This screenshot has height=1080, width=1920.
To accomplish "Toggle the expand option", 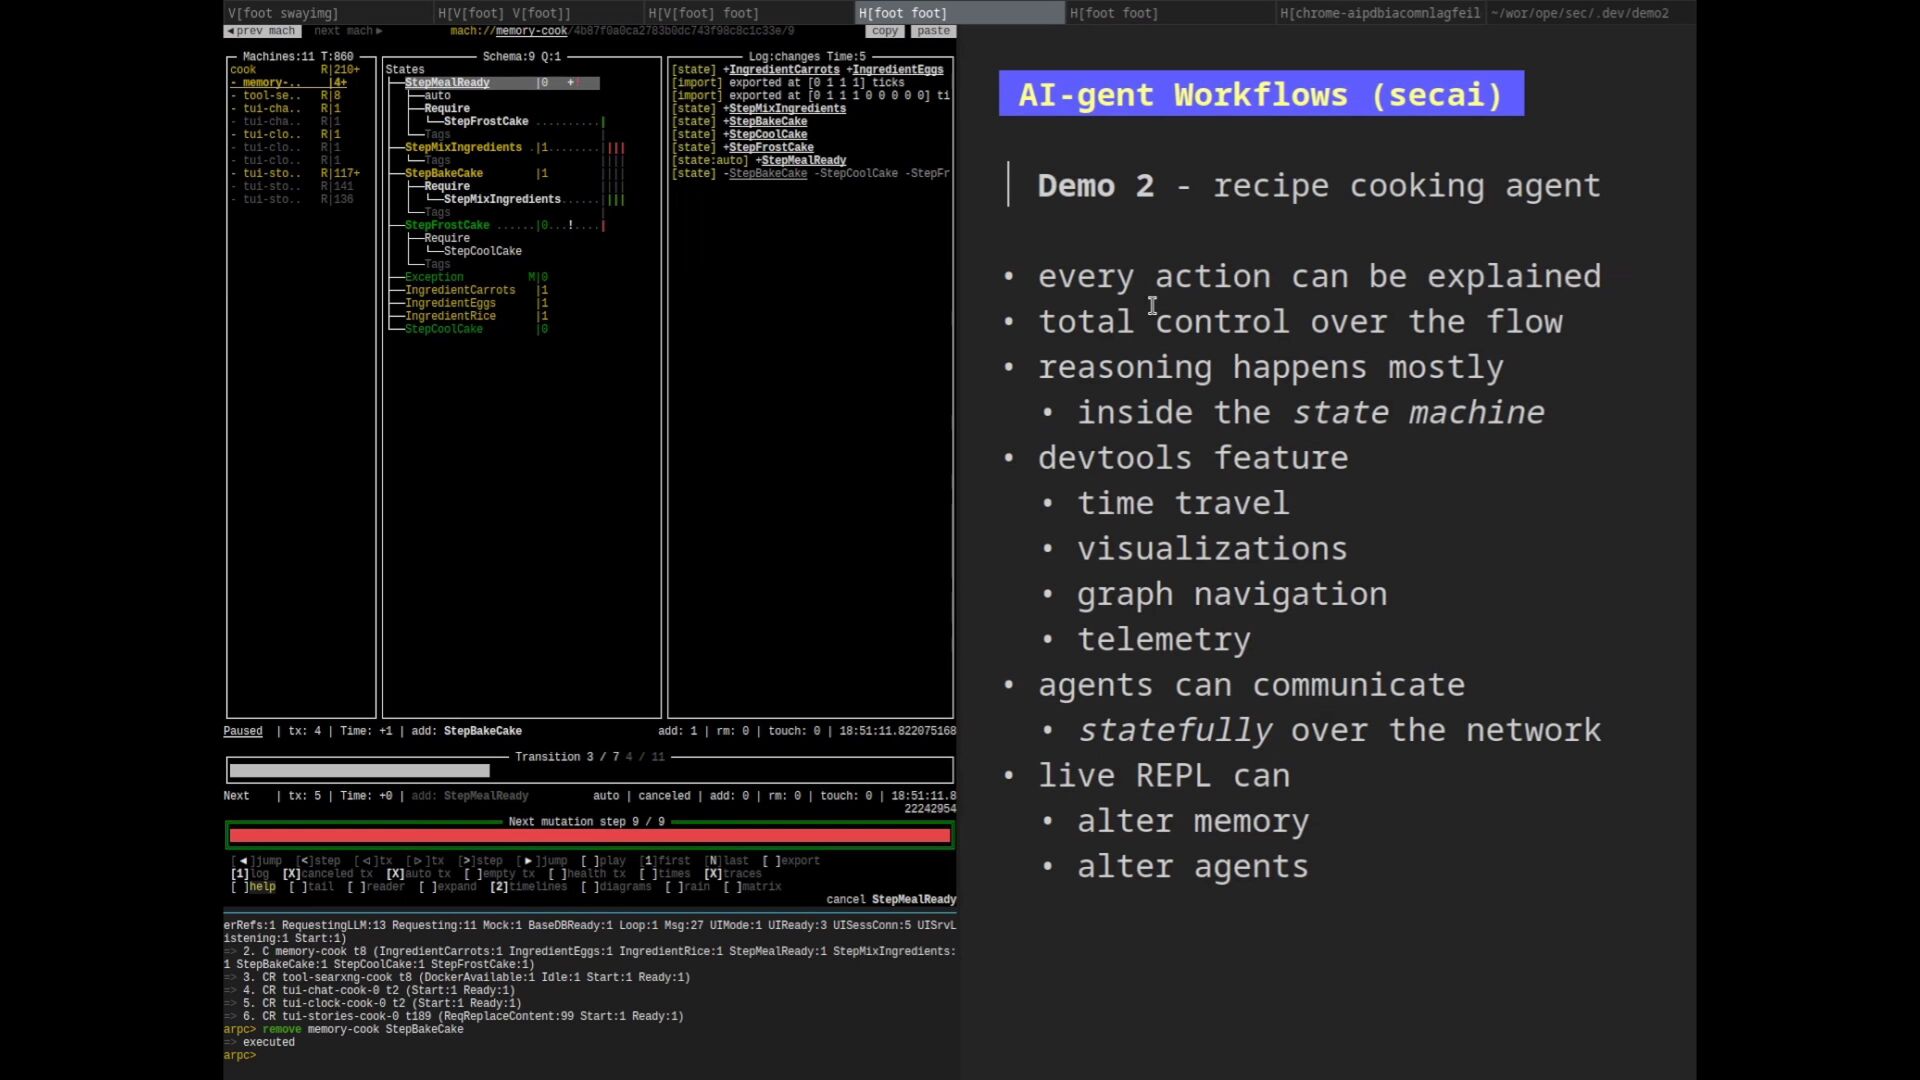I will tap(447, 887).
